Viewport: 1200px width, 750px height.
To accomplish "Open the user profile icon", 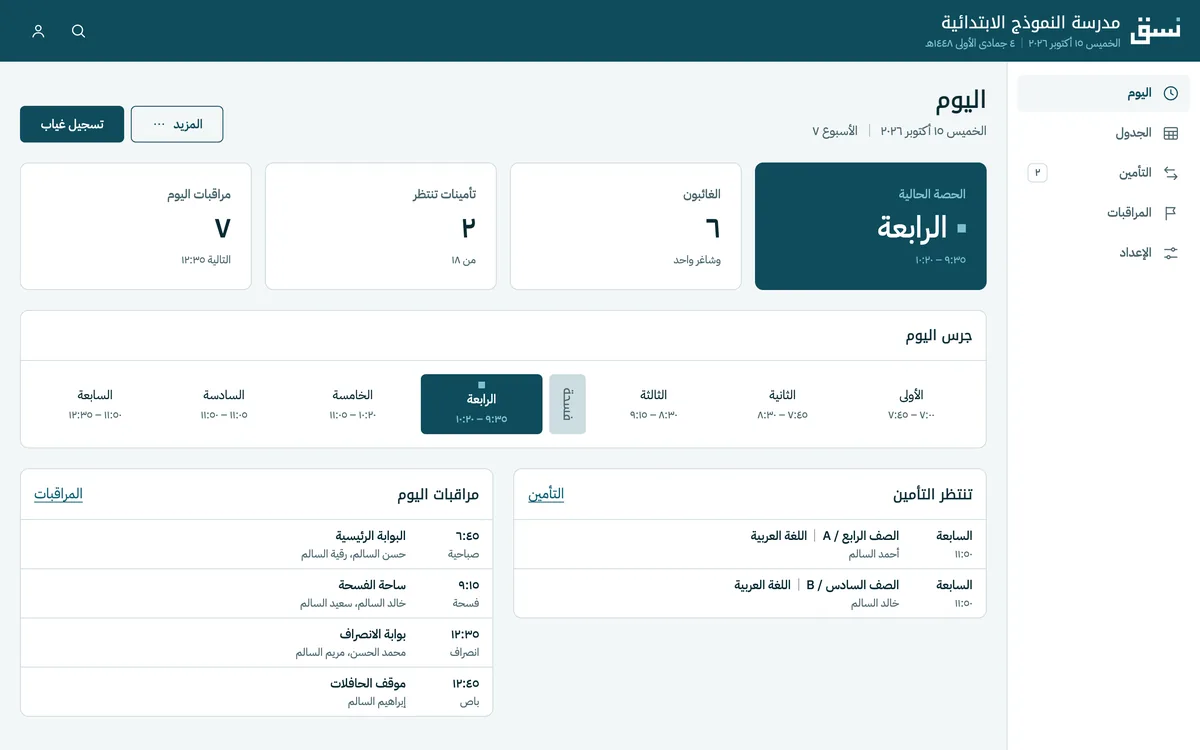I will pos(39,31).
